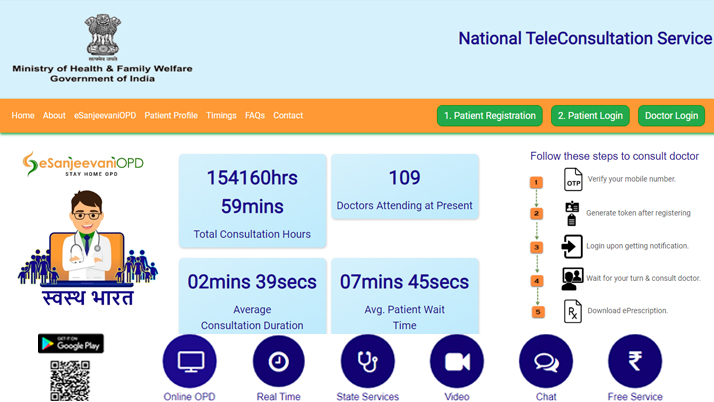Click the Video label under the camera icon
Image resolution: width=714 pixels, height=402 pixels.
click(x=457, y=397)
